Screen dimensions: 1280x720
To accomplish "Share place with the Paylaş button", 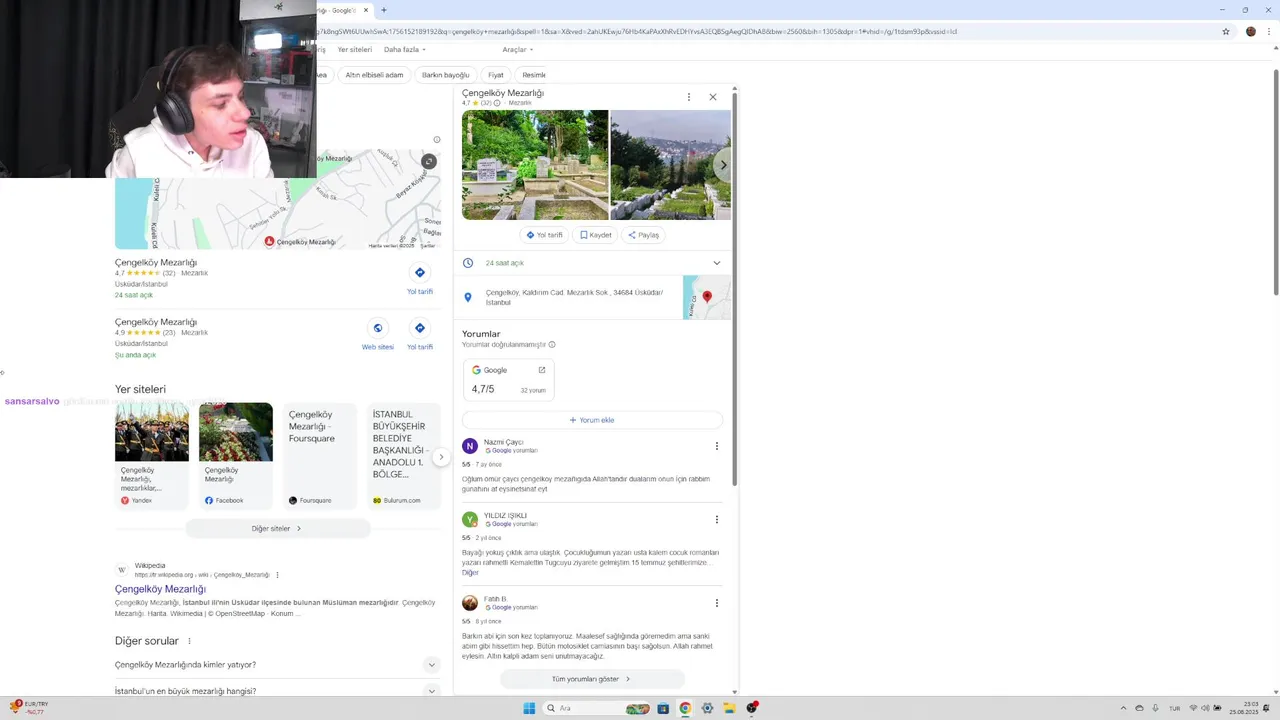I will (x=643, y=235).
